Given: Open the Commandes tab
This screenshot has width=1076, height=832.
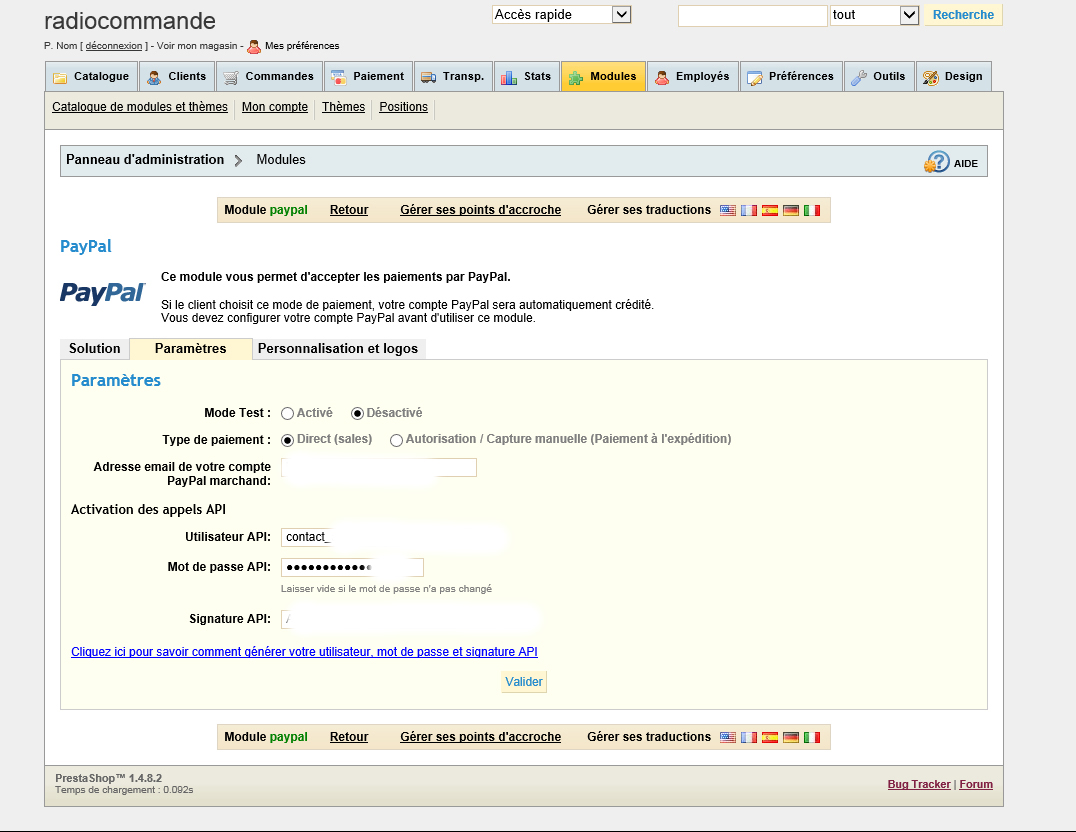Looking at the screenshot, I should [x=269, y=76].
